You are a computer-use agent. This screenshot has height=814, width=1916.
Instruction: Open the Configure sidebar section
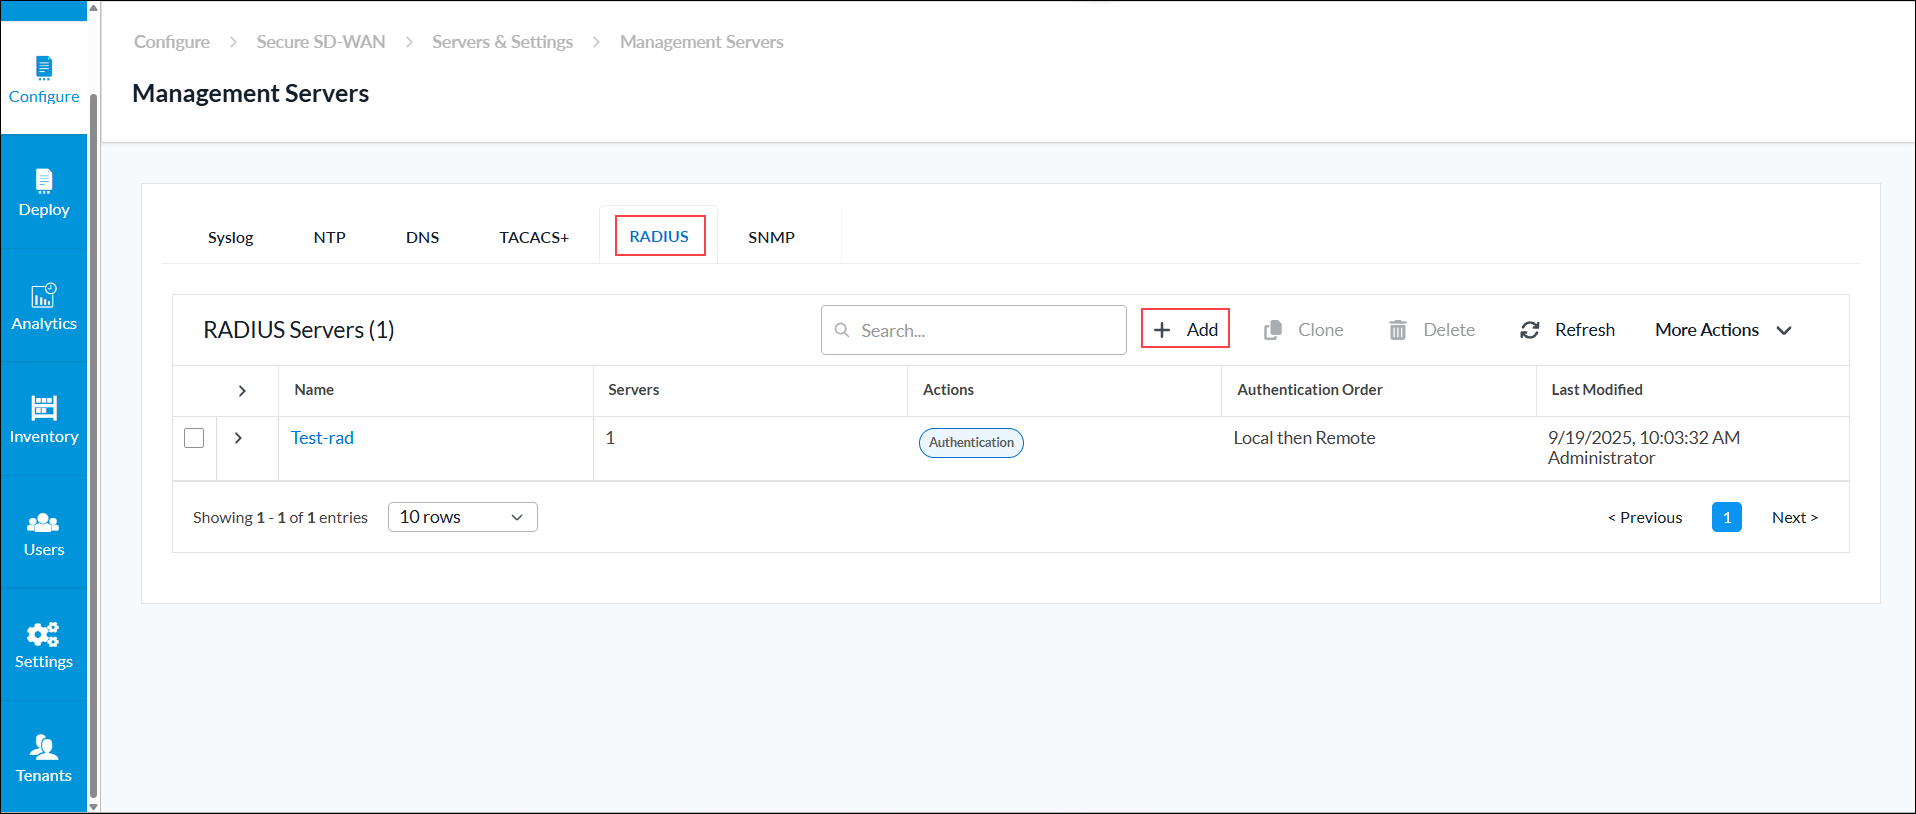pyautogui.click(x=44, y=80)
